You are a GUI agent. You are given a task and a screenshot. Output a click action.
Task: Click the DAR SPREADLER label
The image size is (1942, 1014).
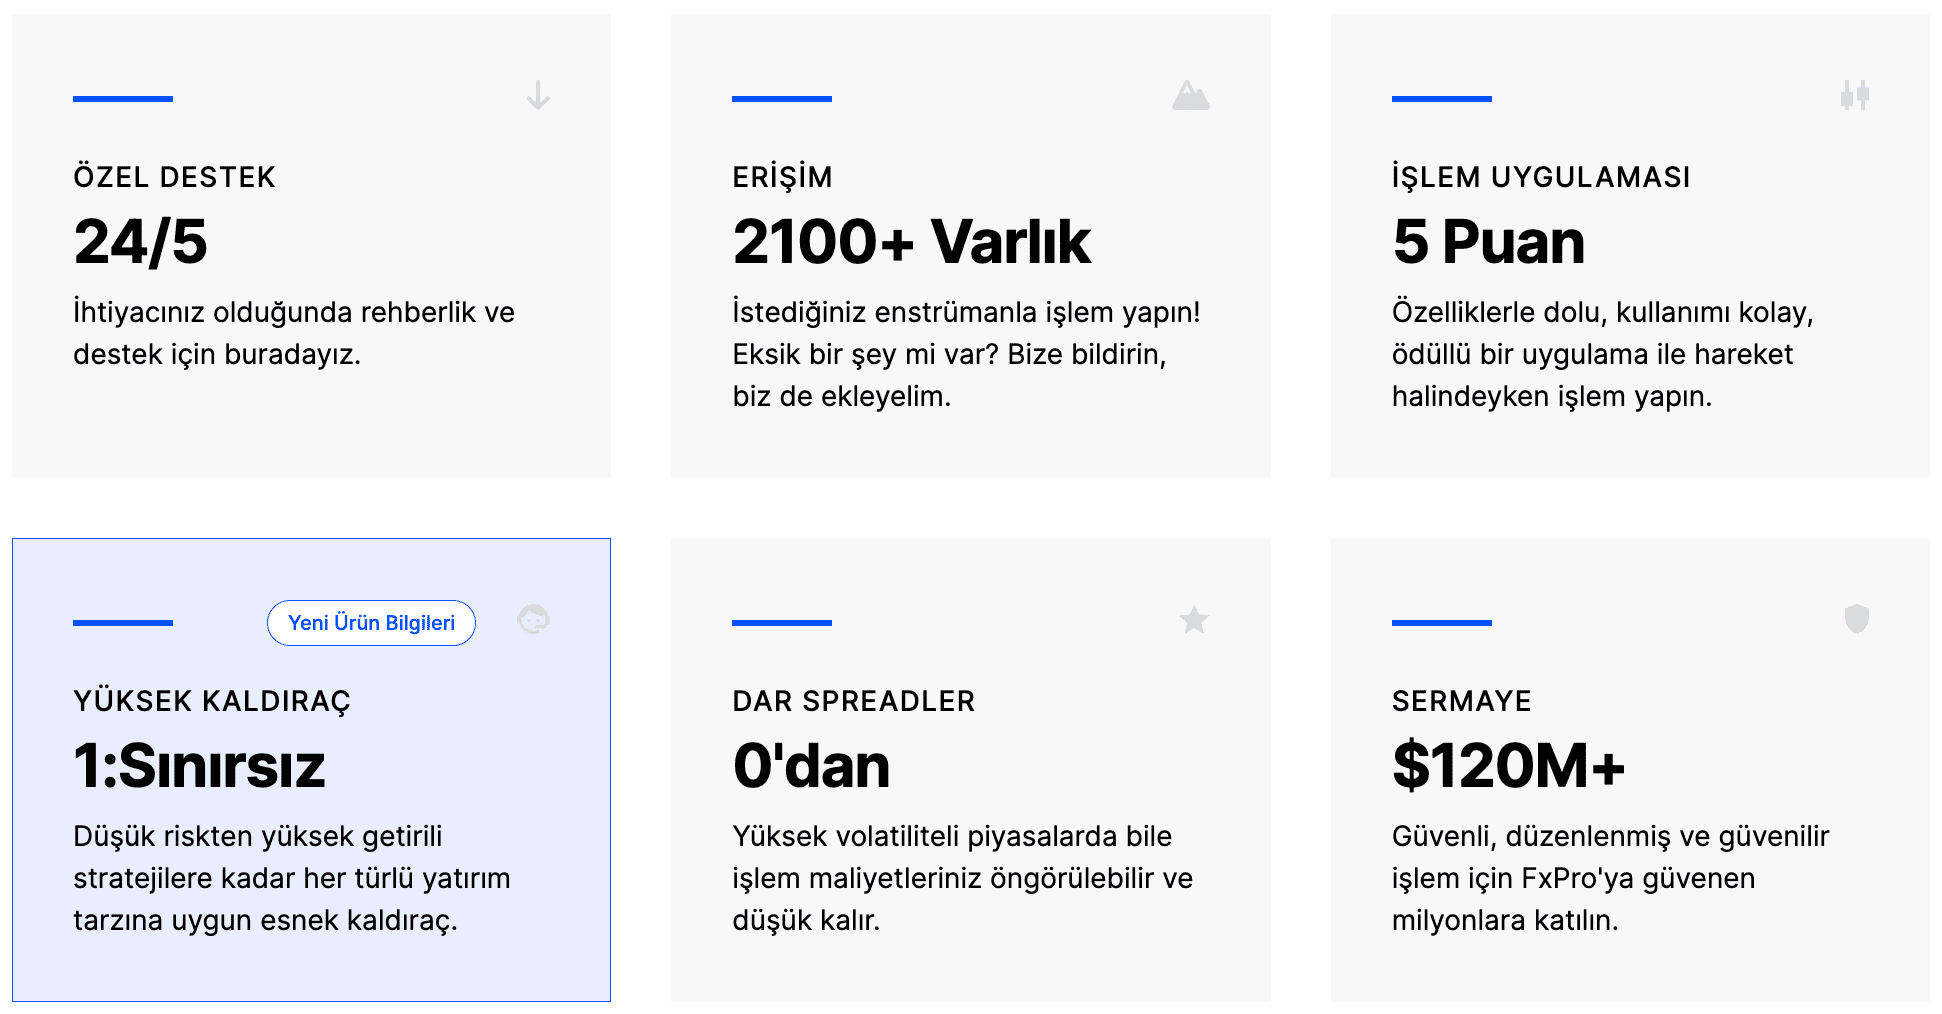click(x=853, y=701)
